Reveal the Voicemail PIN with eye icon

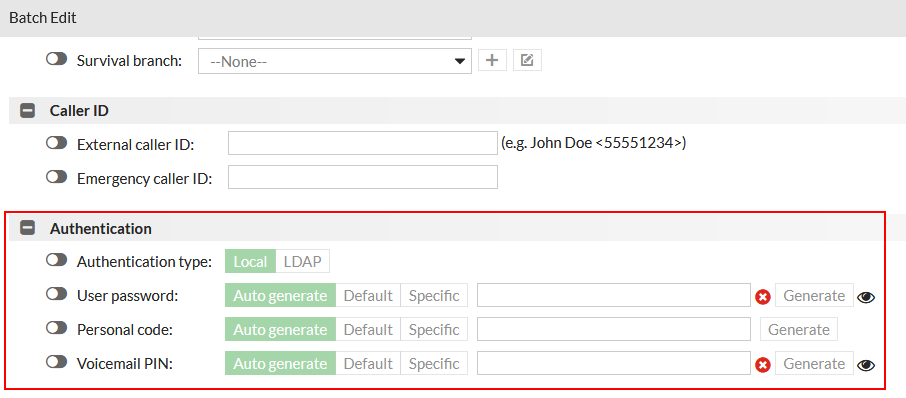point(866,365)
